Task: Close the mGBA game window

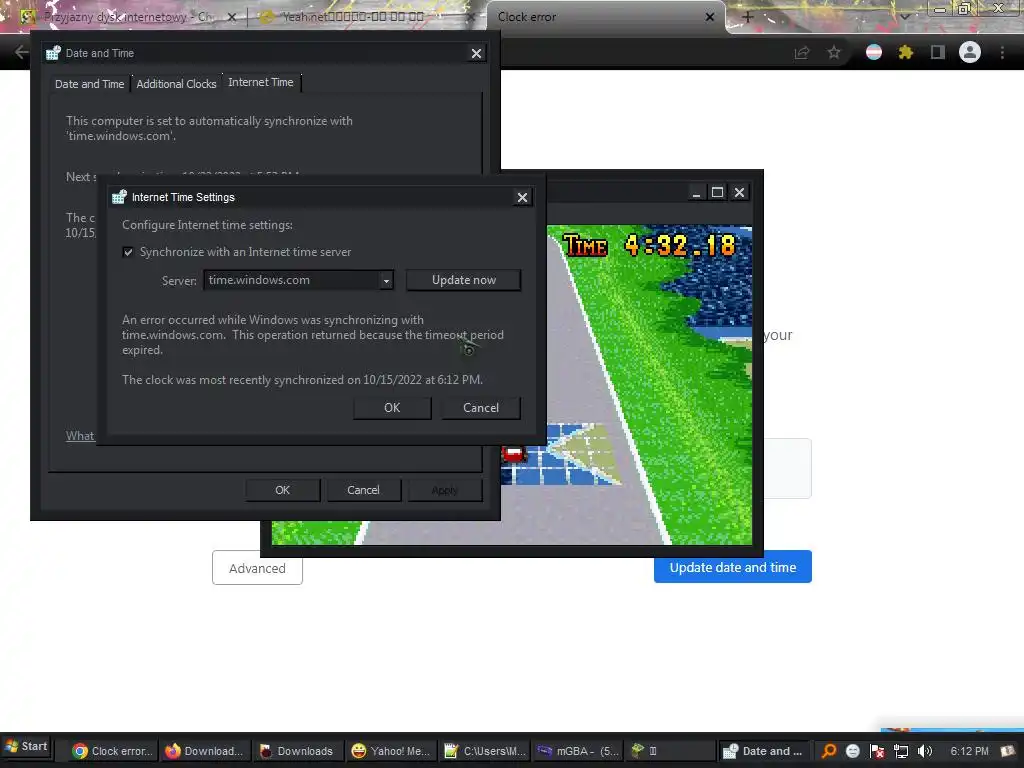Action: tap(739, 193)
